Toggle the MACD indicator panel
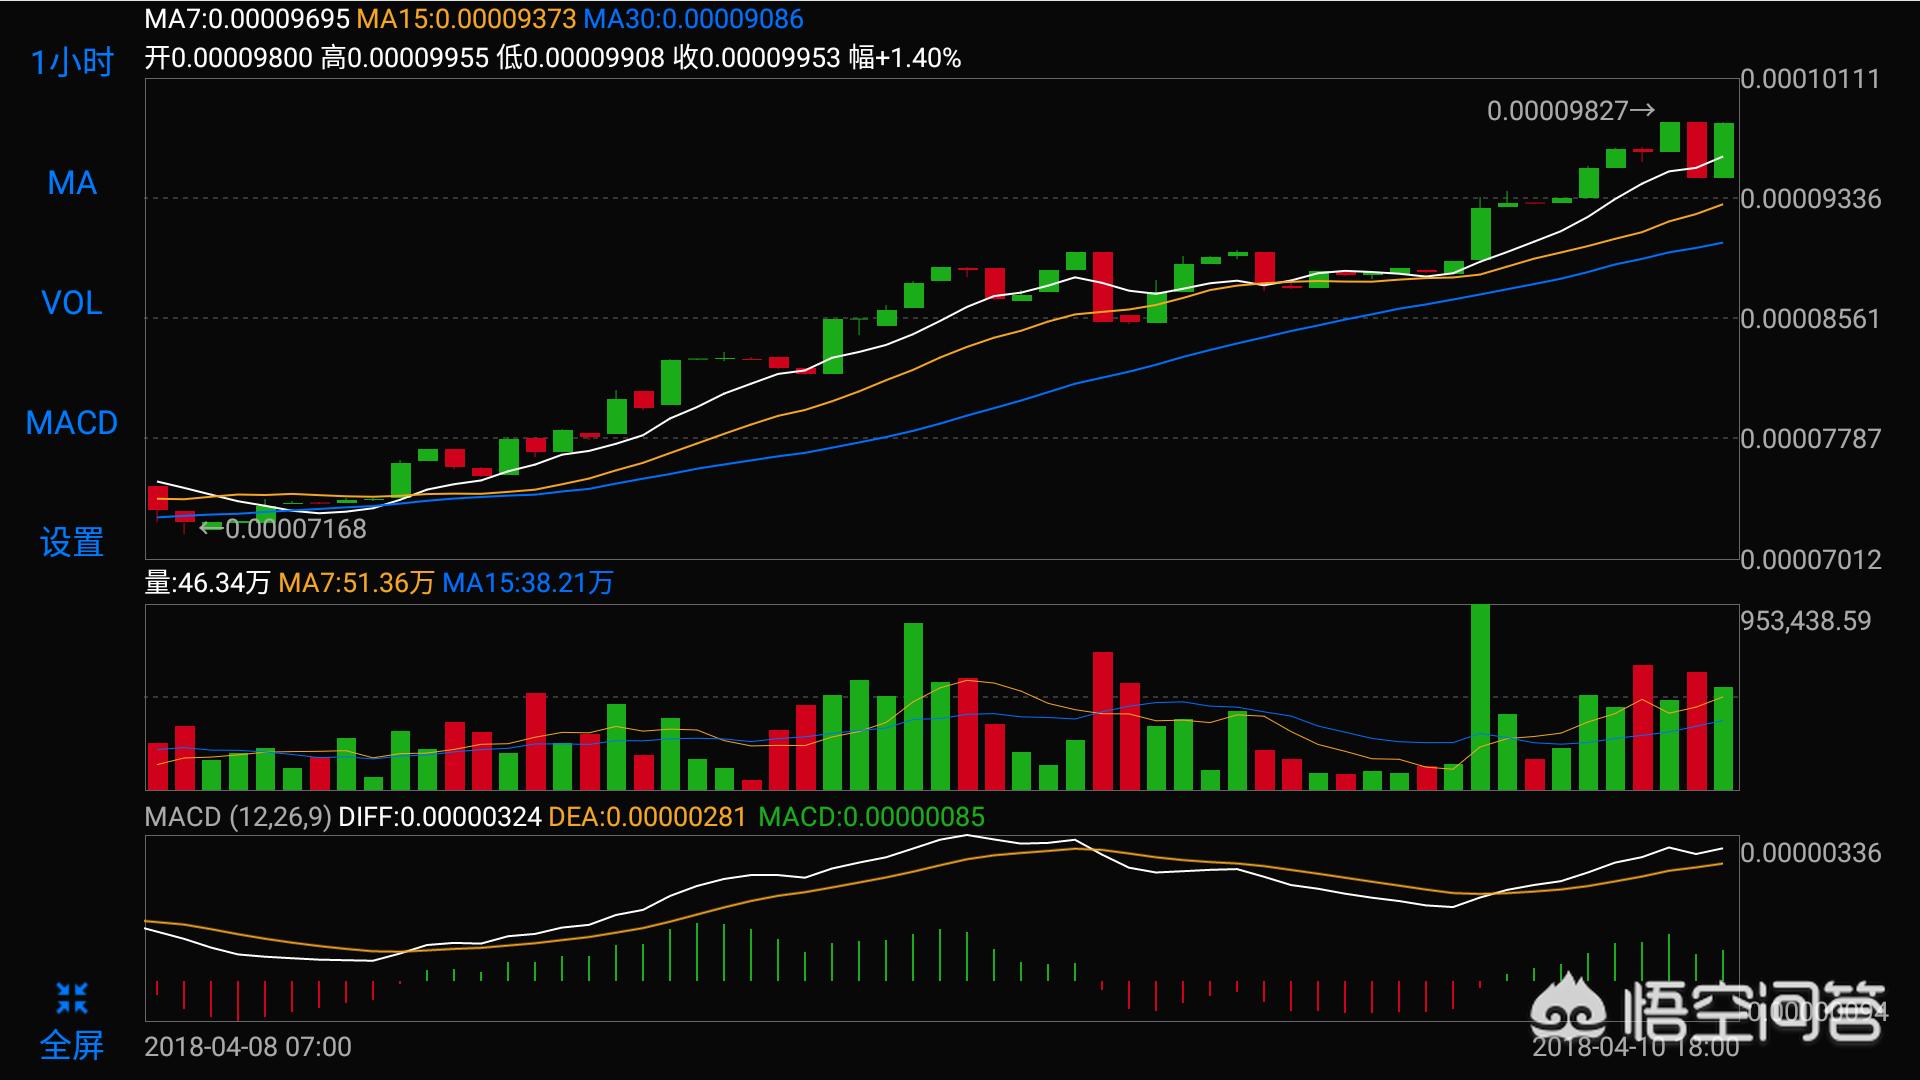Viewport: 1920px width, 1080px height. (72, 423)
